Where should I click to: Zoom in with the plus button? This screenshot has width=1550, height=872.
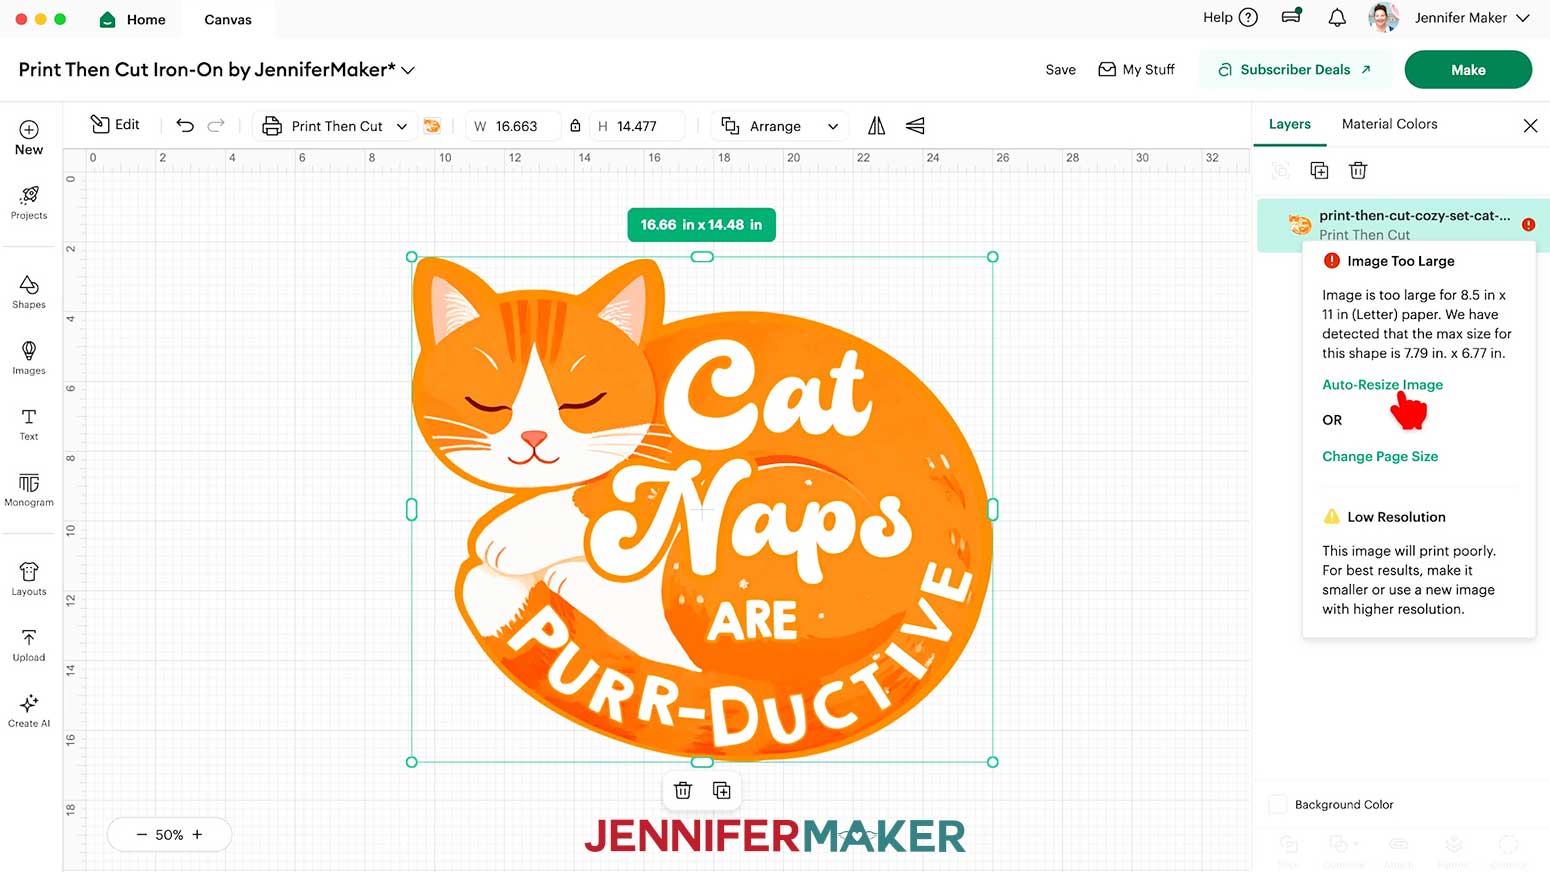click(197, 834)
